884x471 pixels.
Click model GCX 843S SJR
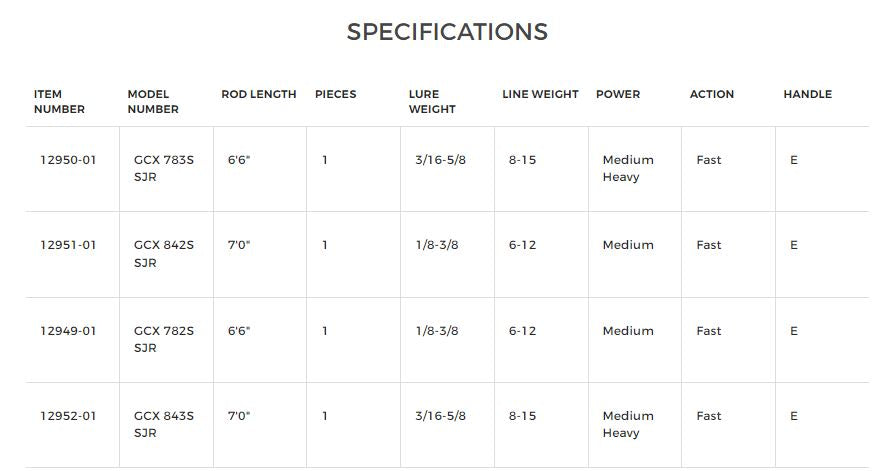[164, 424]
